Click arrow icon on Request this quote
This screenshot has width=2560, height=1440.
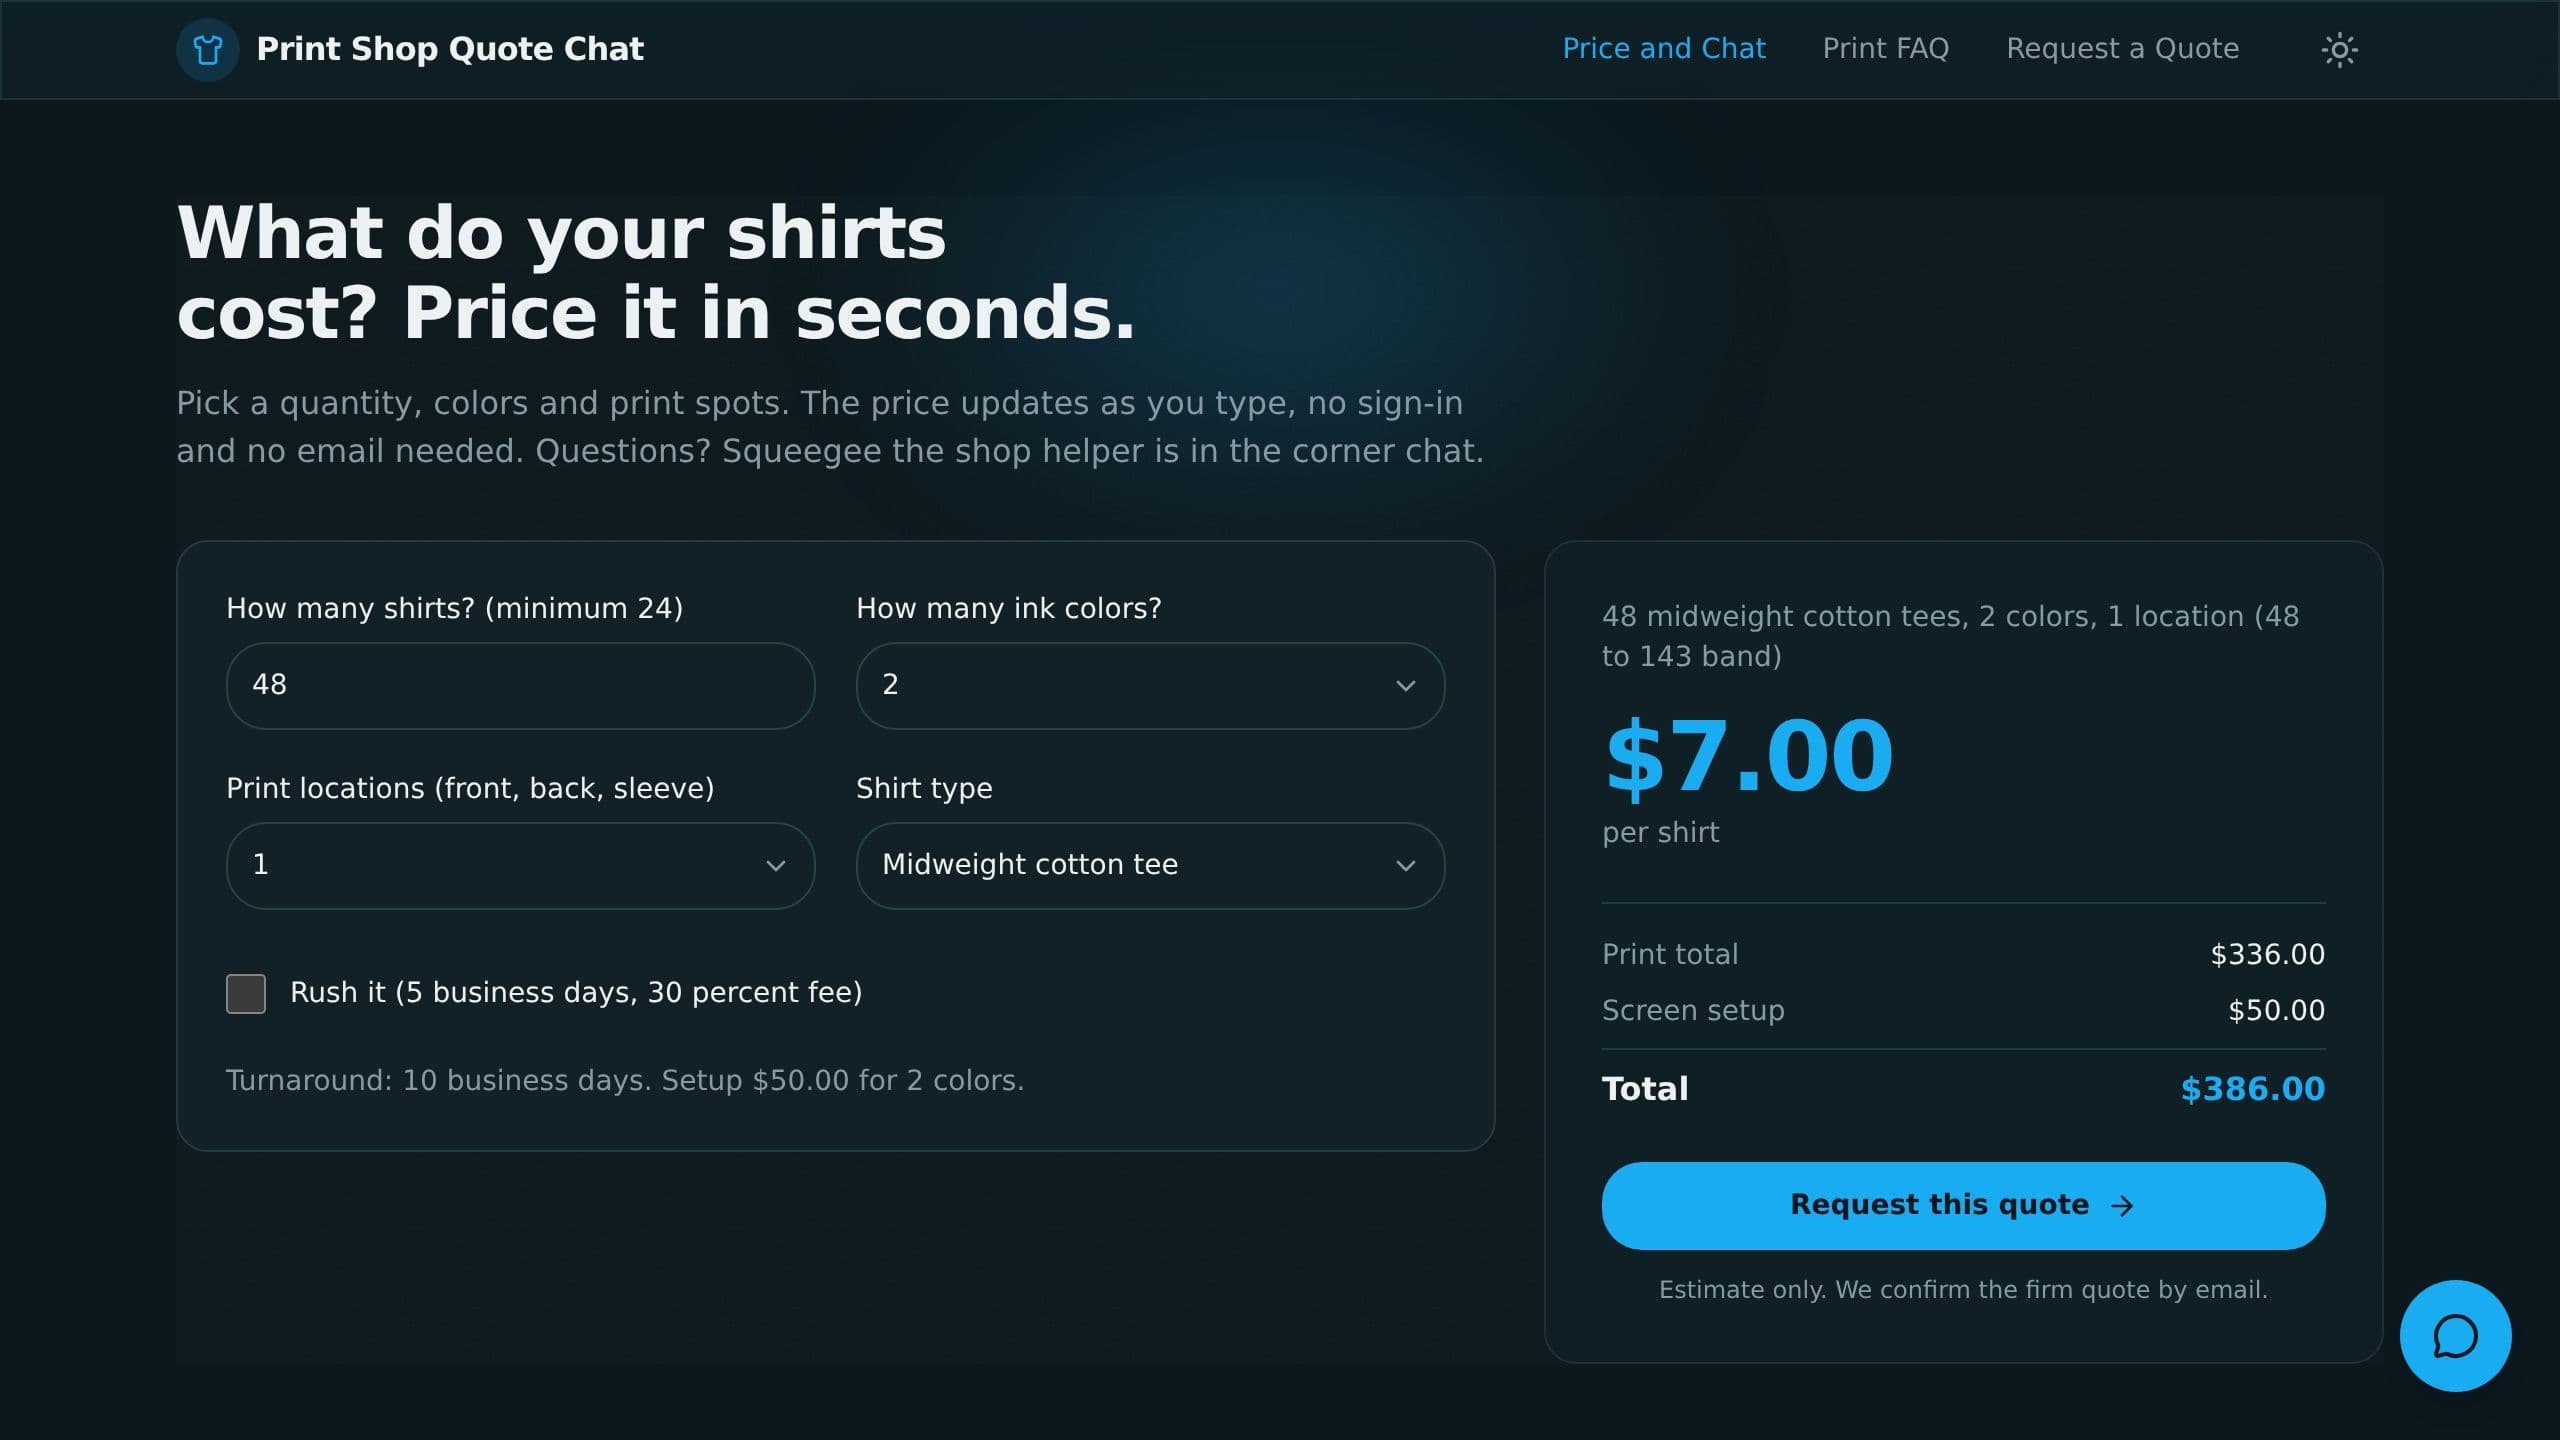click(x=2122, y=1206)
